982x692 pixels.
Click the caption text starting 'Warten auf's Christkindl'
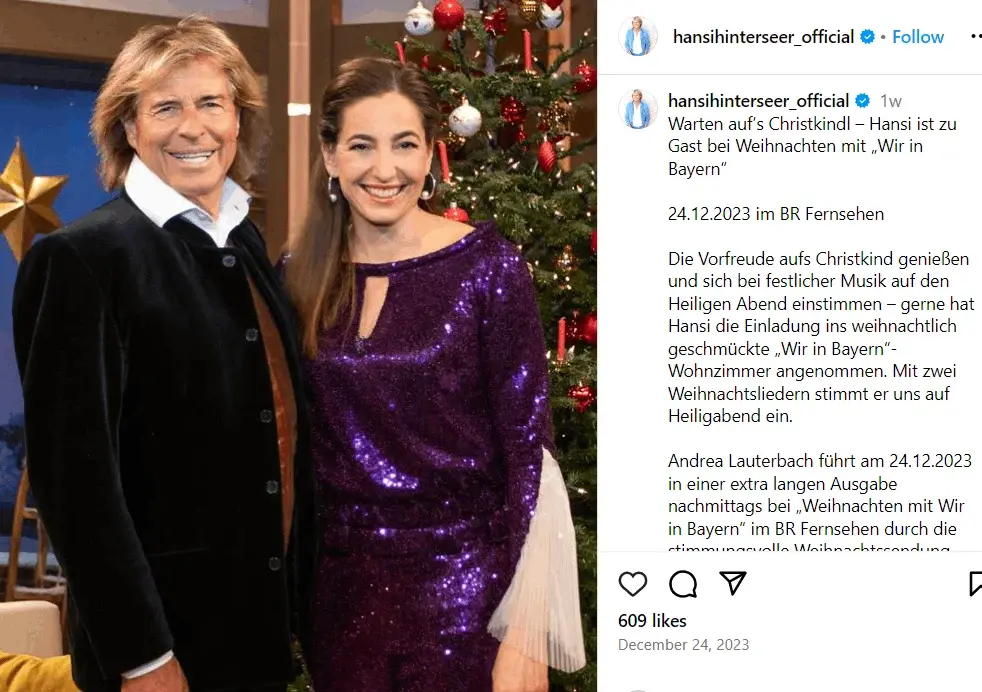(x=812, y=146)
